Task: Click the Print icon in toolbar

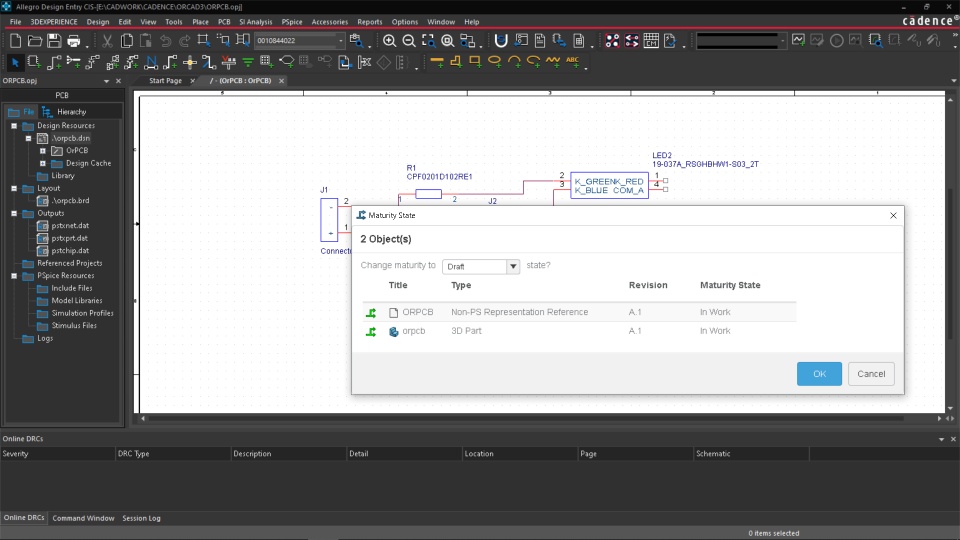Action: [73, 41]
